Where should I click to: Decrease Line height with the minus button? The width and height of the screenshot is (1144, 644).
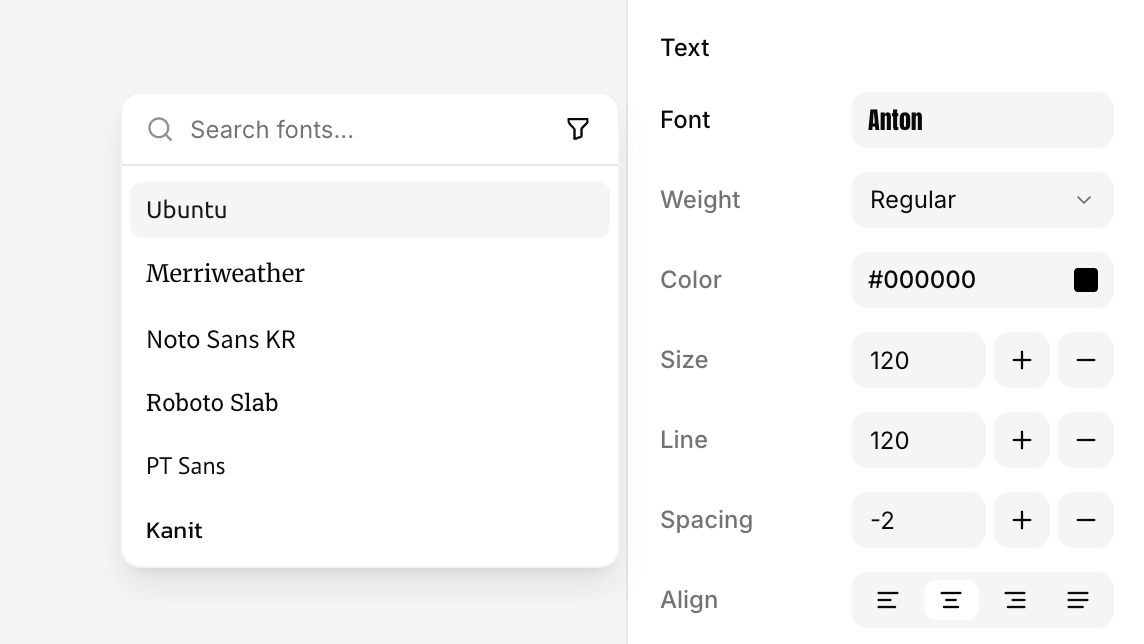(1085, 440)
